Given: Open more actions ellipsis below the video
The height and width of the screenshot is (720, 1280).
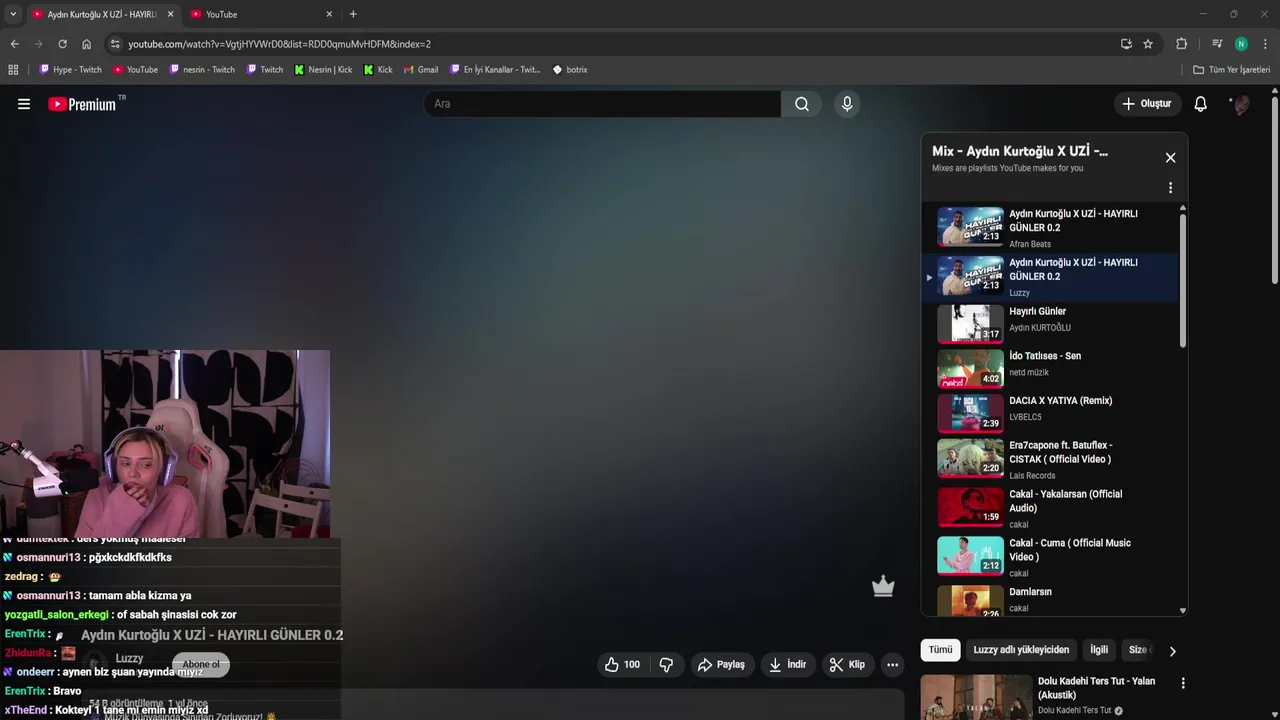Looking at the screenshot, I should coord(892,665).
